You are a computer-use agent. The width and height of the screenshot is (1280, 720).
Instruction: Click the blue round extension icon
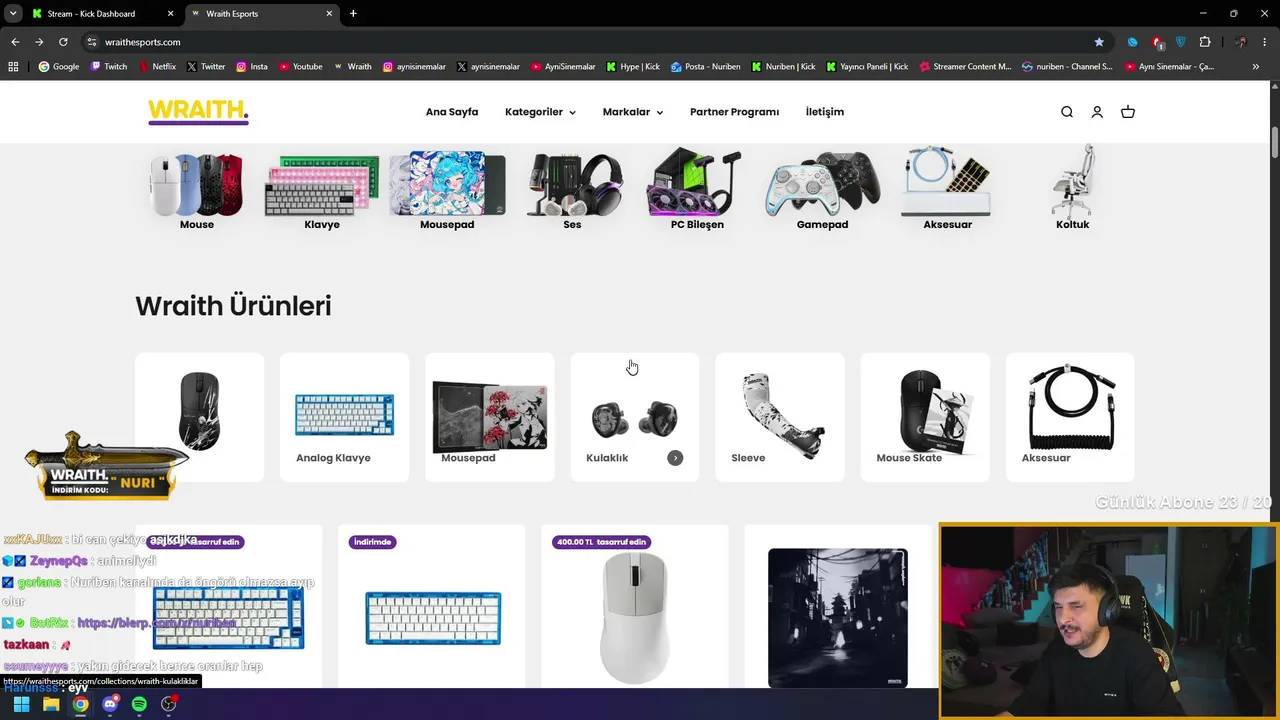1132,42
